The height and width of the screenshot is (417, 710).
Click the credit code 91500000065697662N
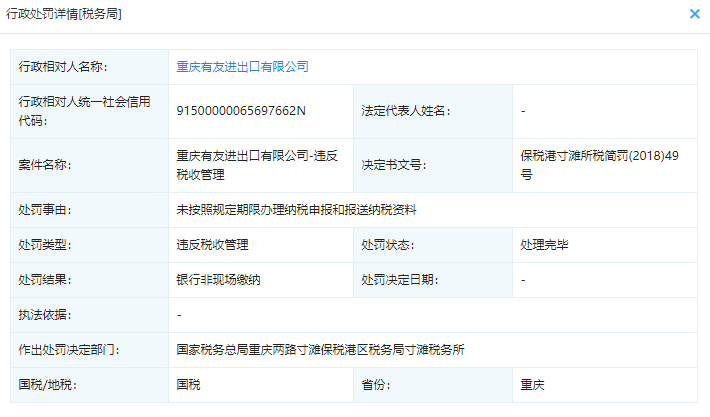[x=241, y=111]
